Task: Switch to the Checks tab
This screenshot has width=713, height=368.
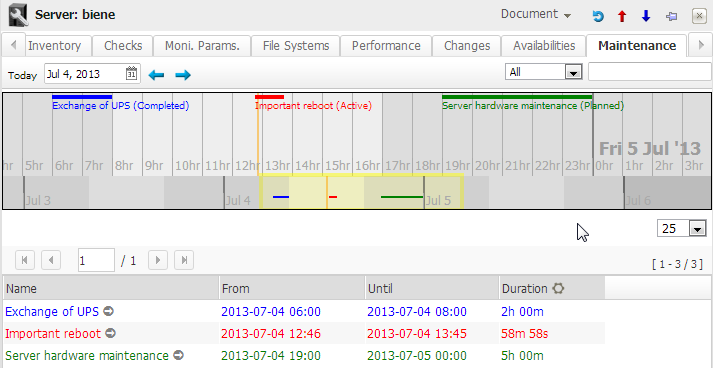Action: point(123,46)
